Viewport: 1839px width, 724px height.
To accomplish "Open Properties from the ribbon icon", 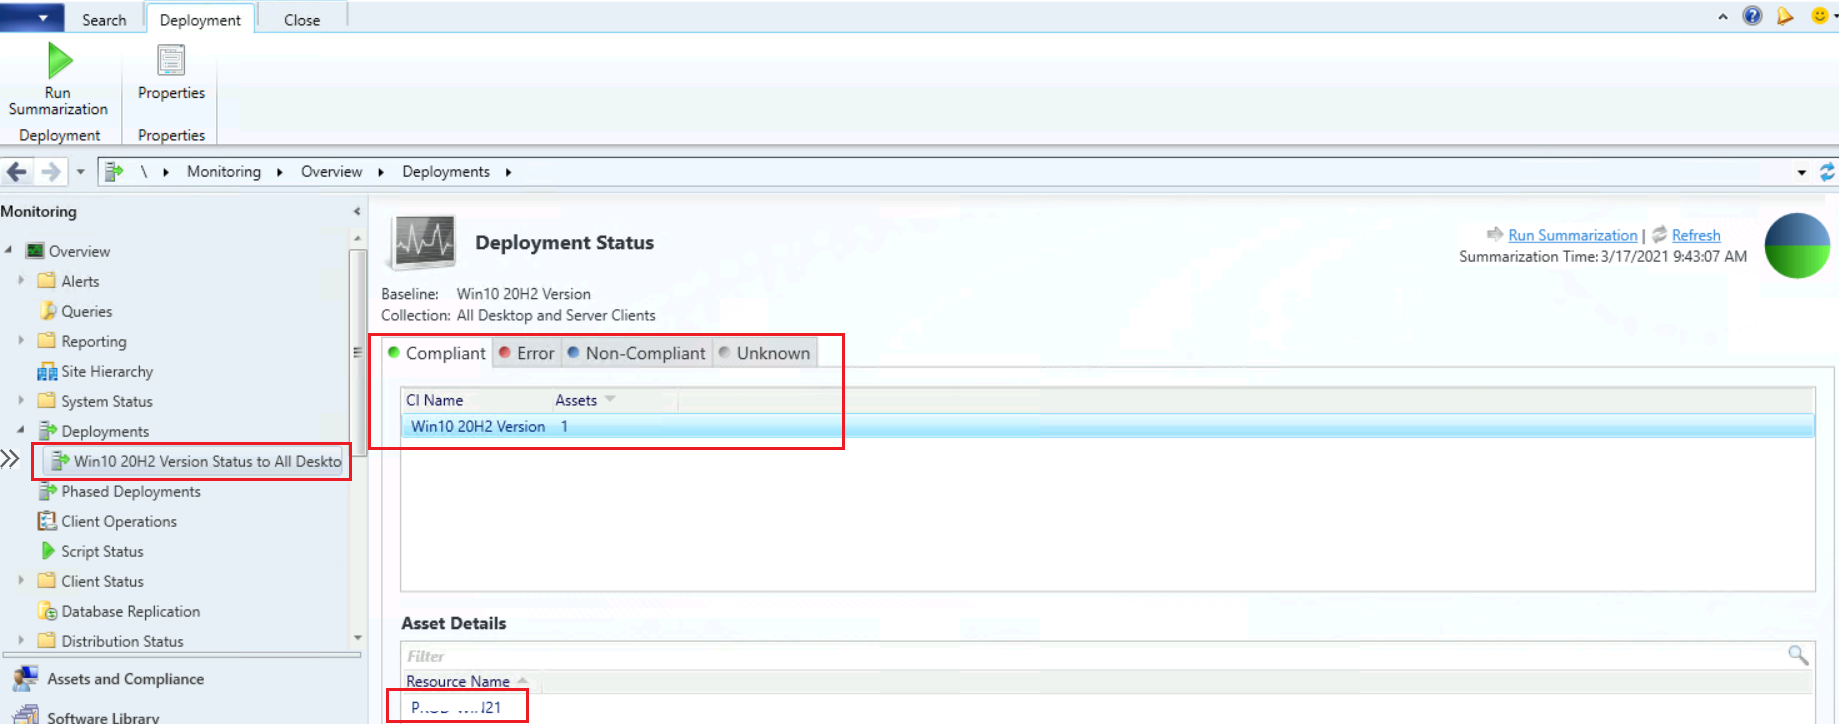I will pos(171,61).
